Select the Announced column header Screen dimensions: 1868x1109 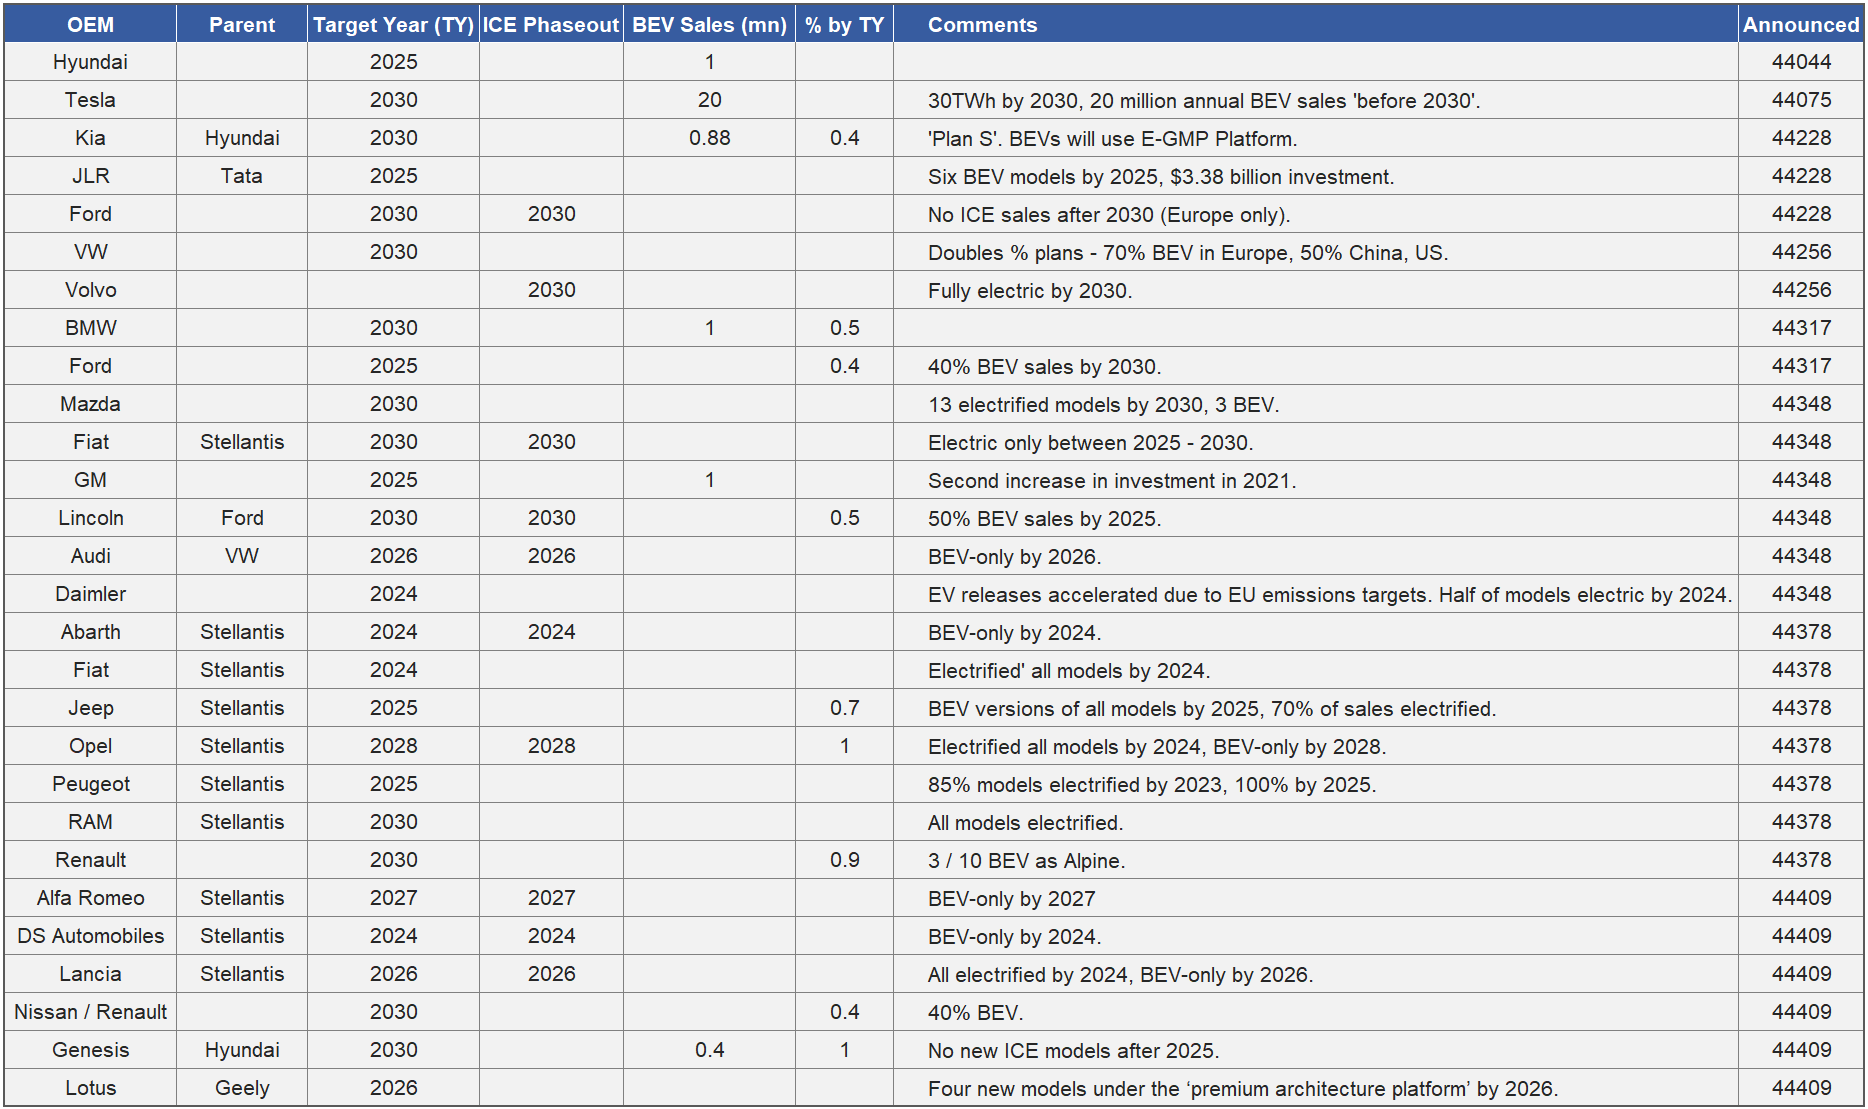pyautogui.click(x=1801, y=25)
